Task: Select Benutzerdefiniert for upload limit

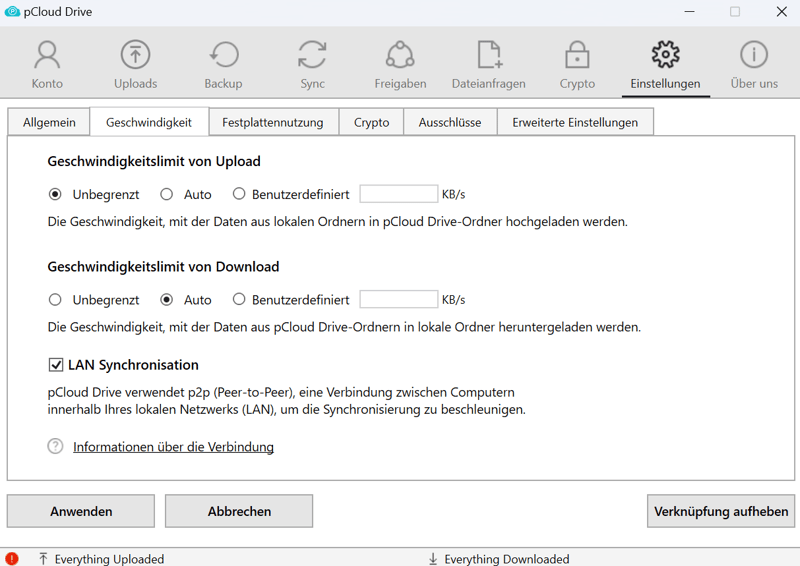Action: click(239, 194)
